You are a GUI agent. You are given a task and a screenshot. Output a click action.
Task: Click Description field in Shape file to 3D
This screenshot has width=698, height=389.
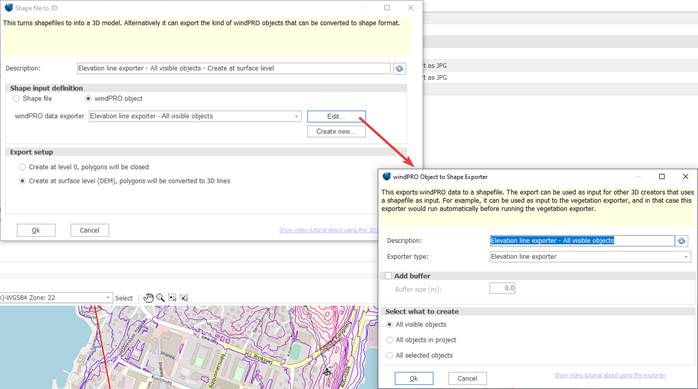pos(234,69)
